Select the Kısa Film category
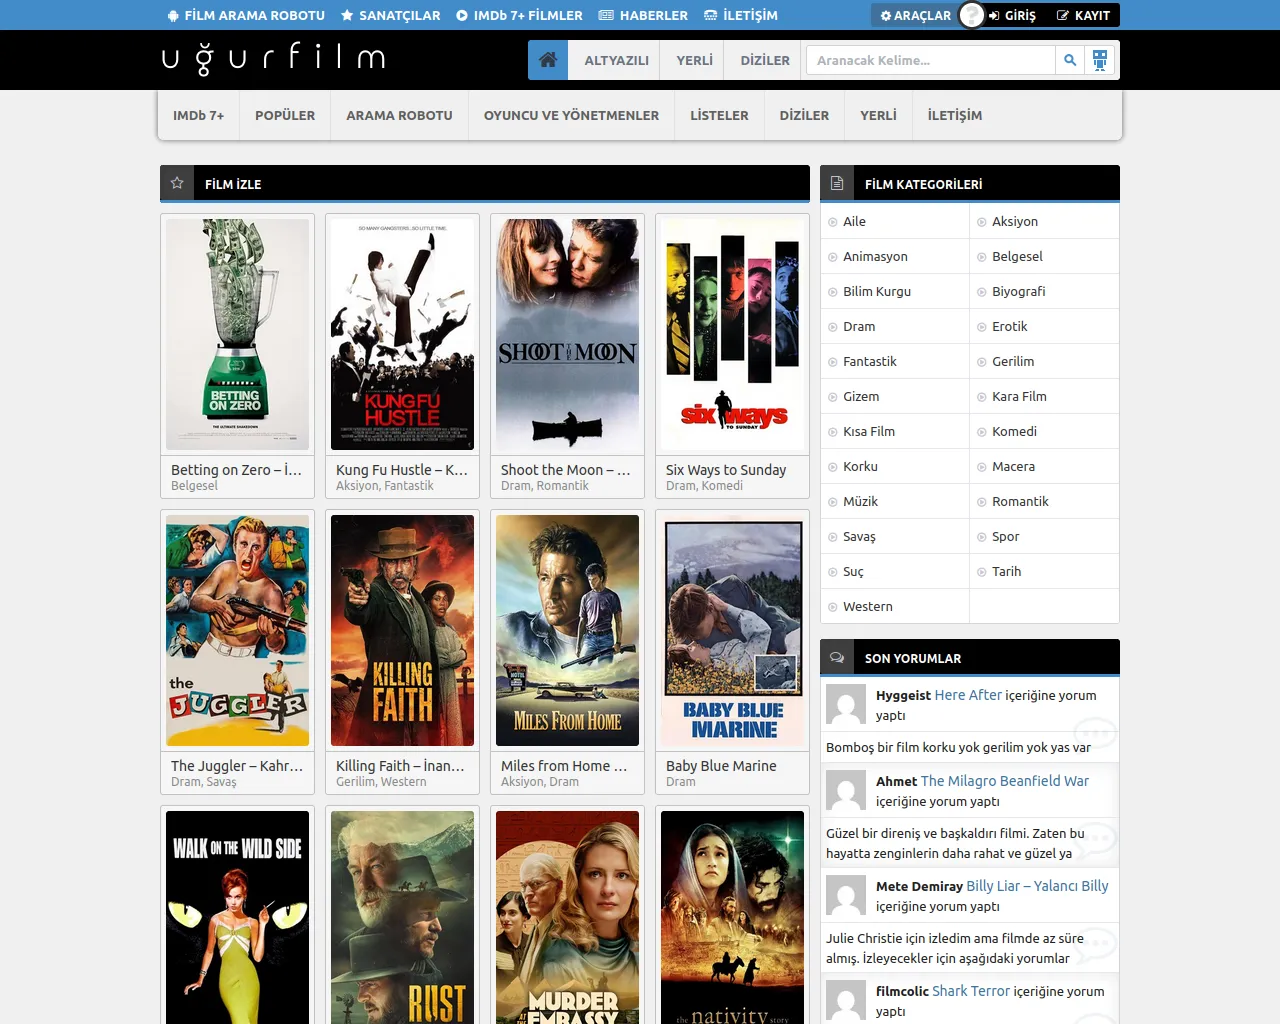The height and width of the screenshot is (1024, 1280). pyautogui.click(x=869, y=431)
